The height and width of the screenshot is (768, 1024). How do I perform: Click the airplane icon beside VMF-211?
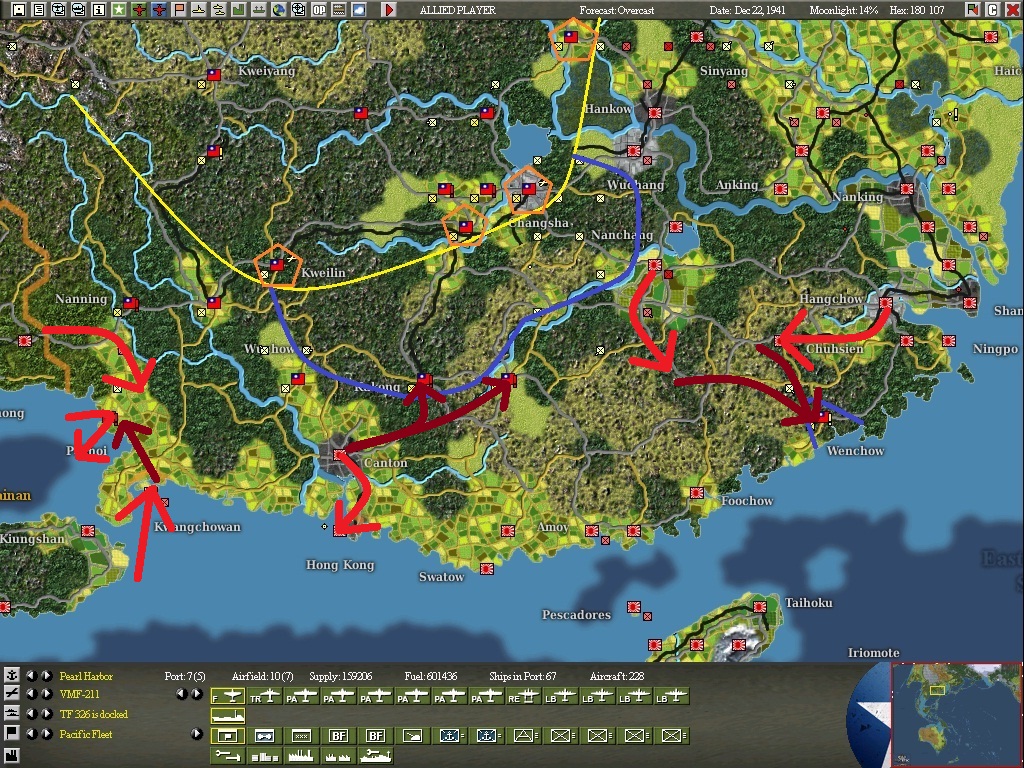(12, 694)
